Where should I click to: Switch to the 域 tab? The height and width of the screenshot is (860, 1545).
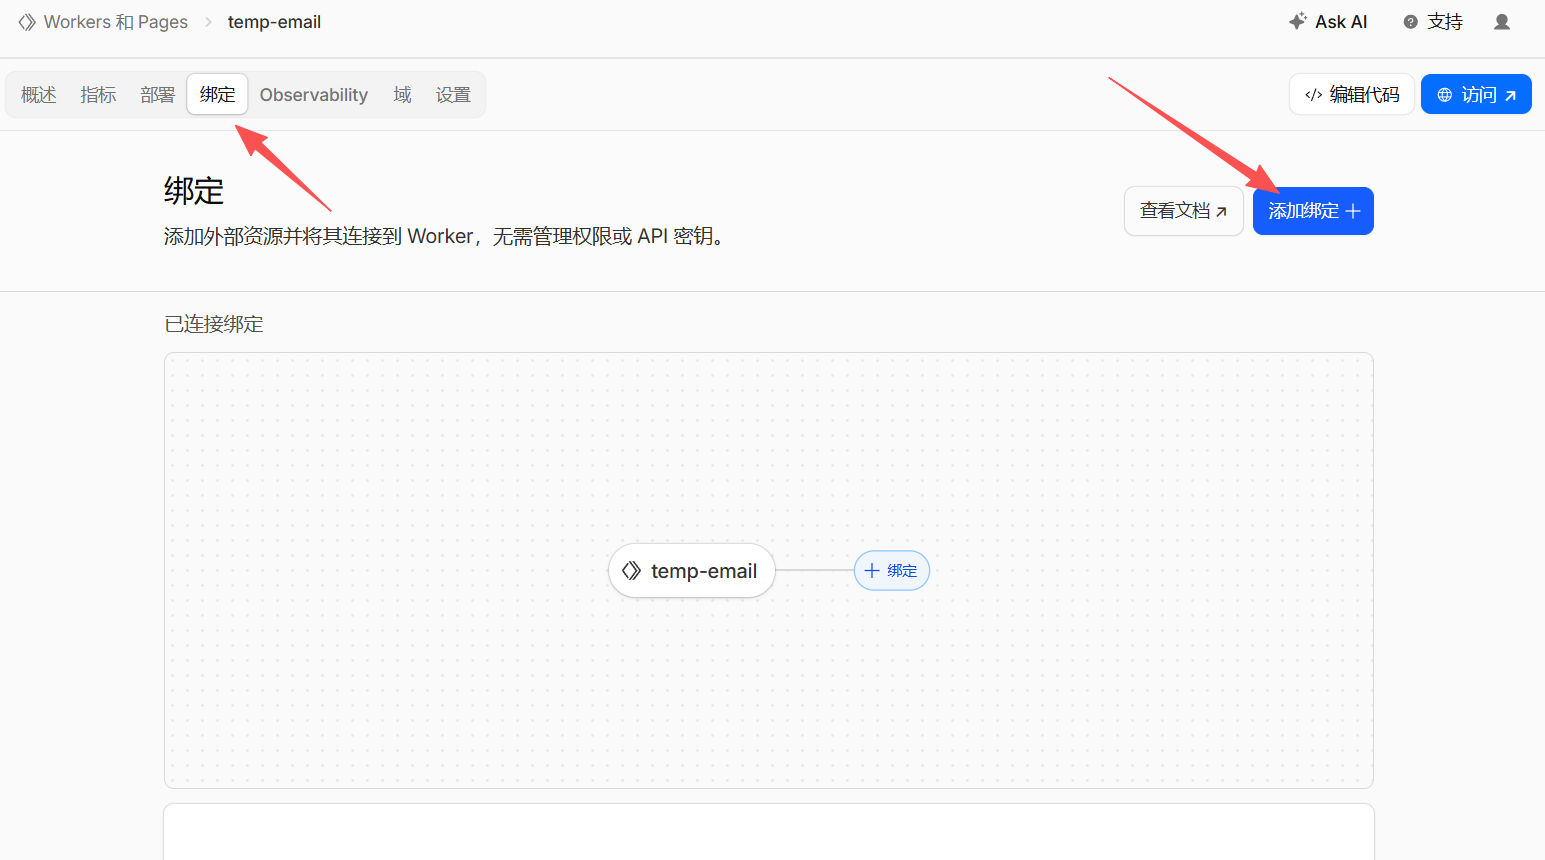click(x=402, y=95)
